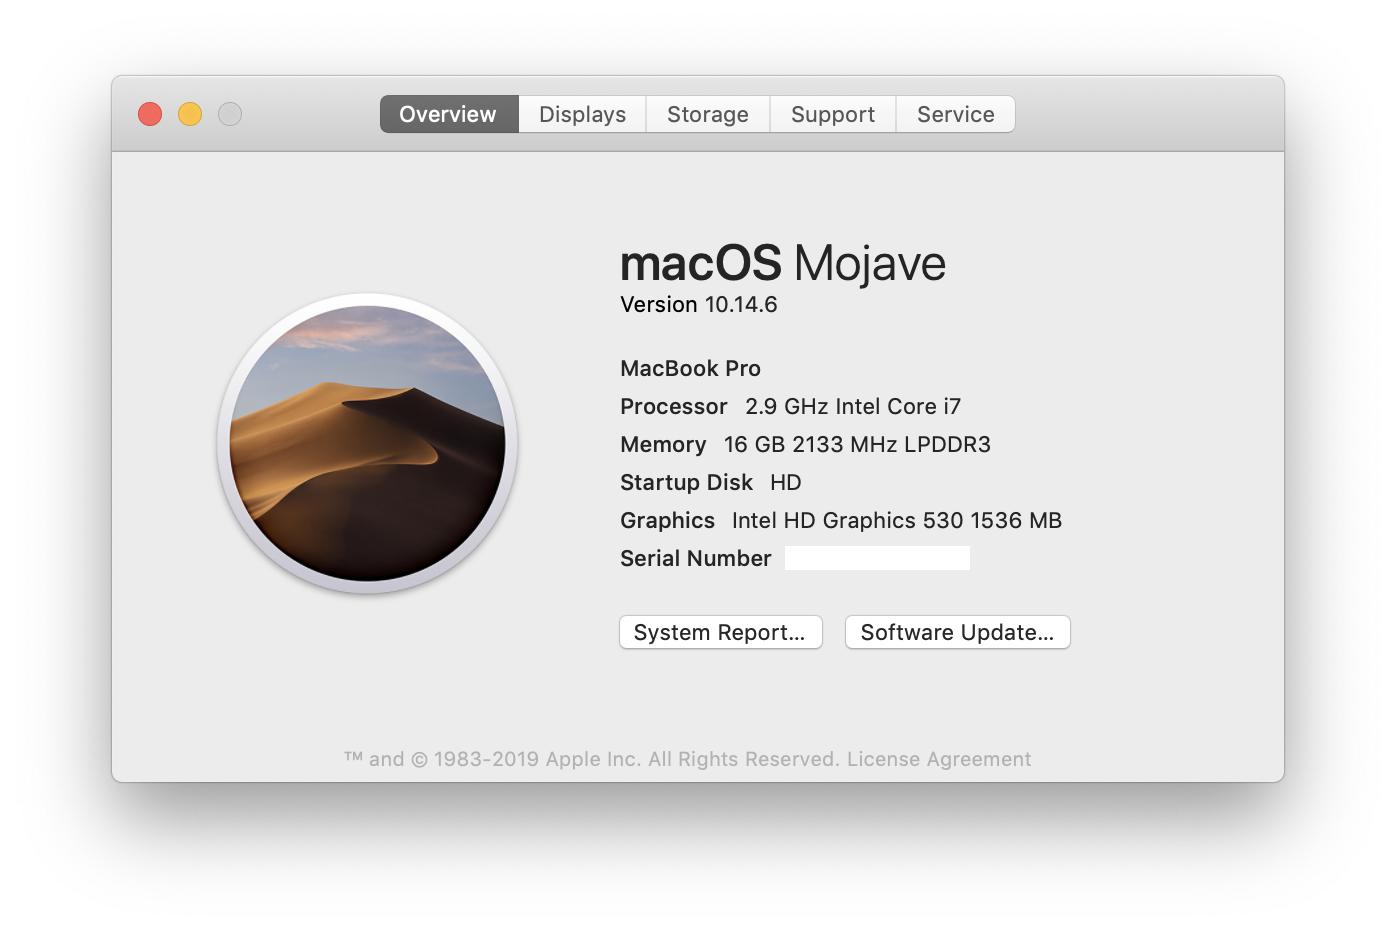Click the Processor label
Screen dimensions: 1396x930
(x=674, y=406)
